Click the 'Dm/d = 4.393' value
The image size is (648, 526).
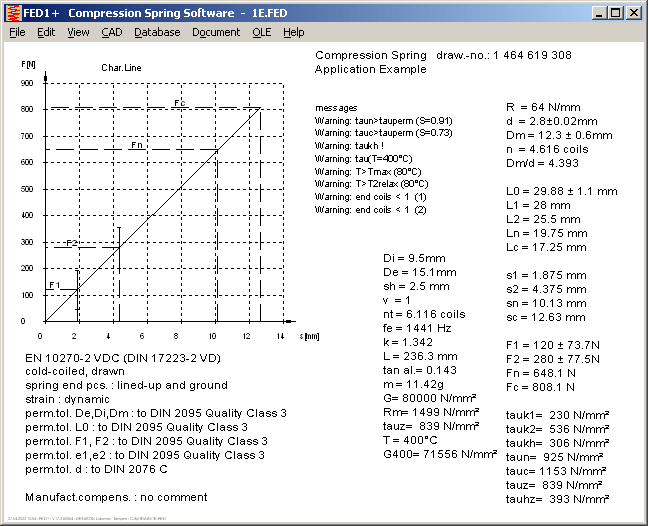pyautogui.click(x=542, y=163)
